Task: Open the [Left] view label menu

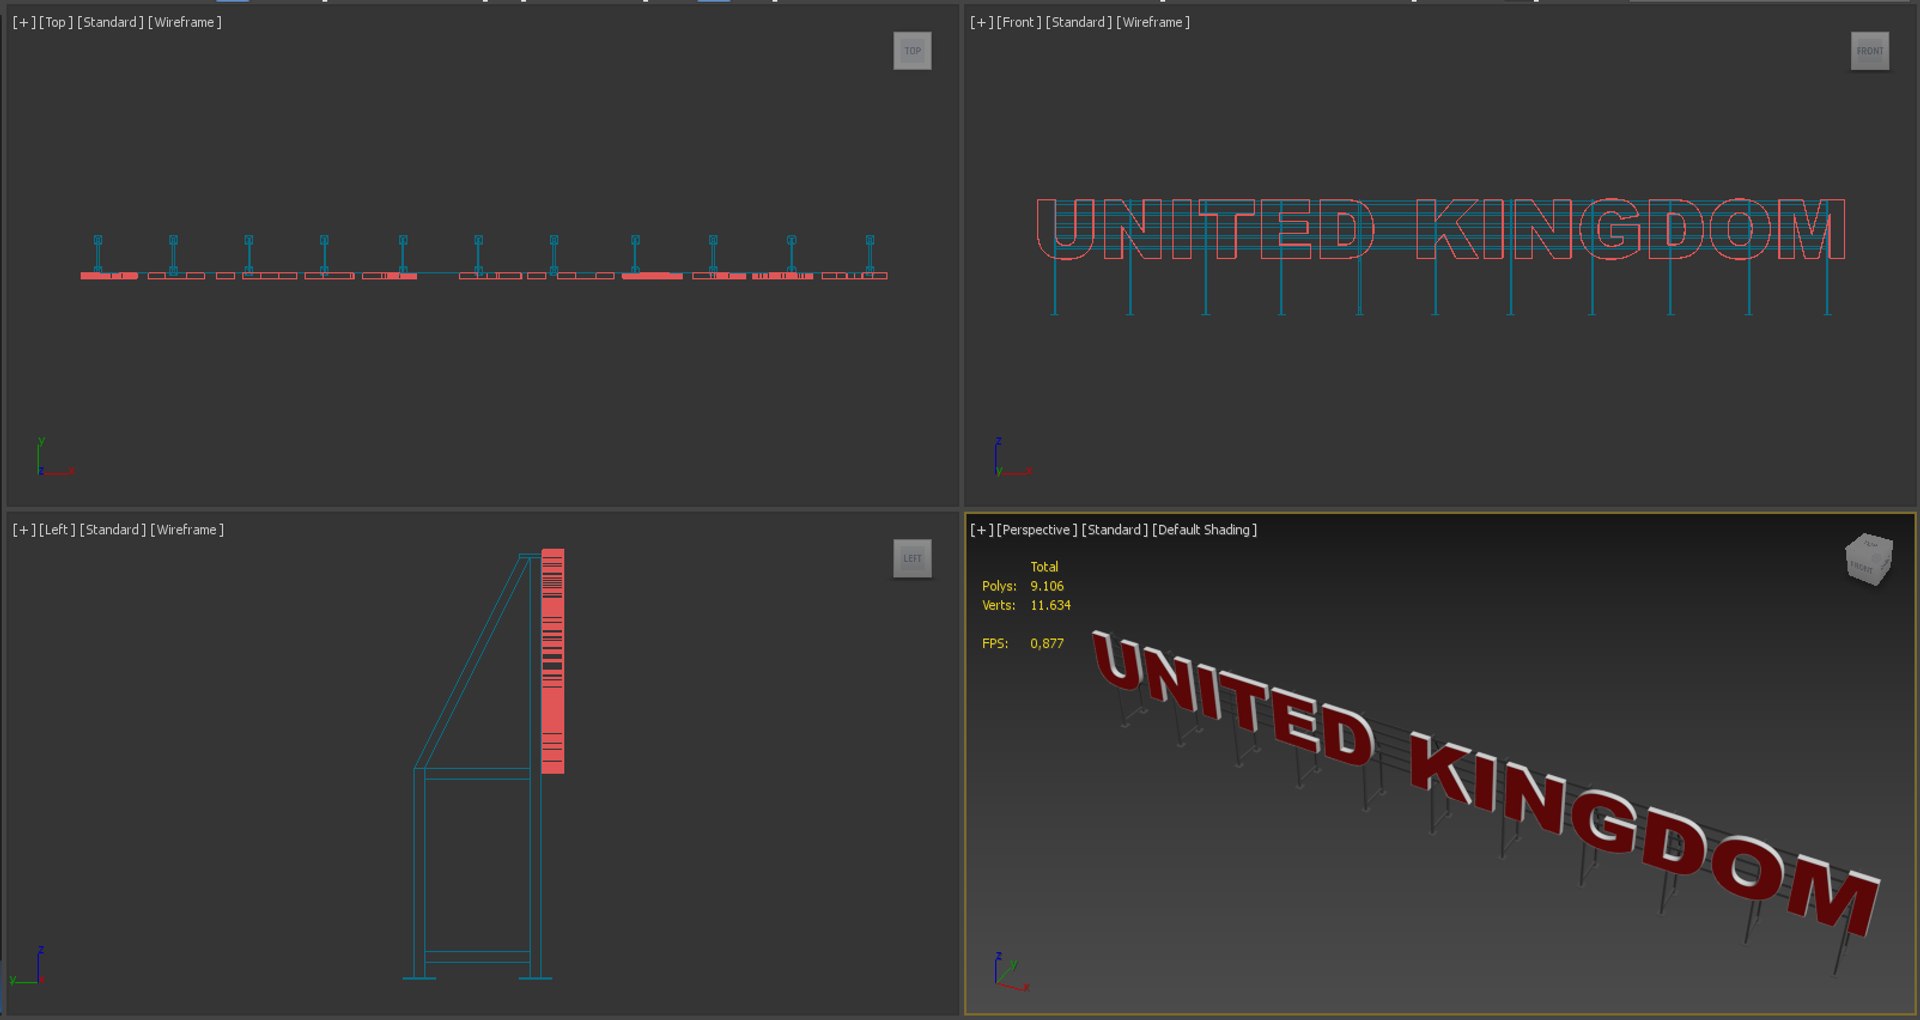Action: pyautogui.click(x=57, y=530)
